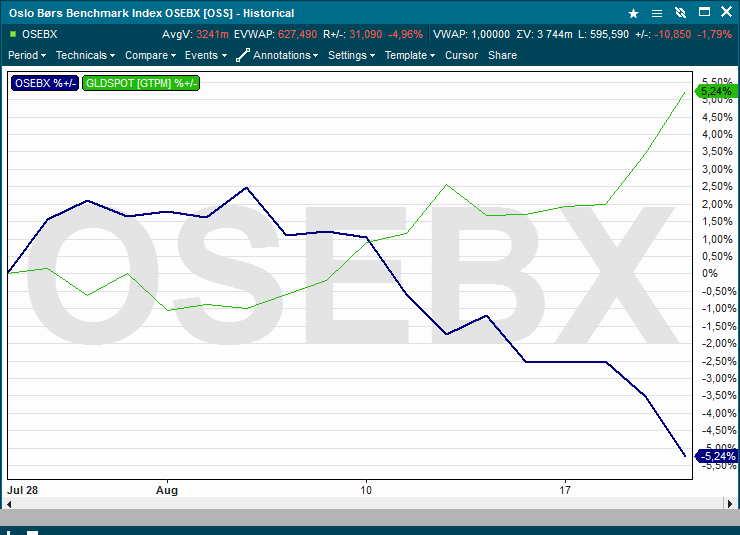Viewport: 740px width, 535px height.
Task: Click the ΣV value 3 744m
Action: point(555,34)
